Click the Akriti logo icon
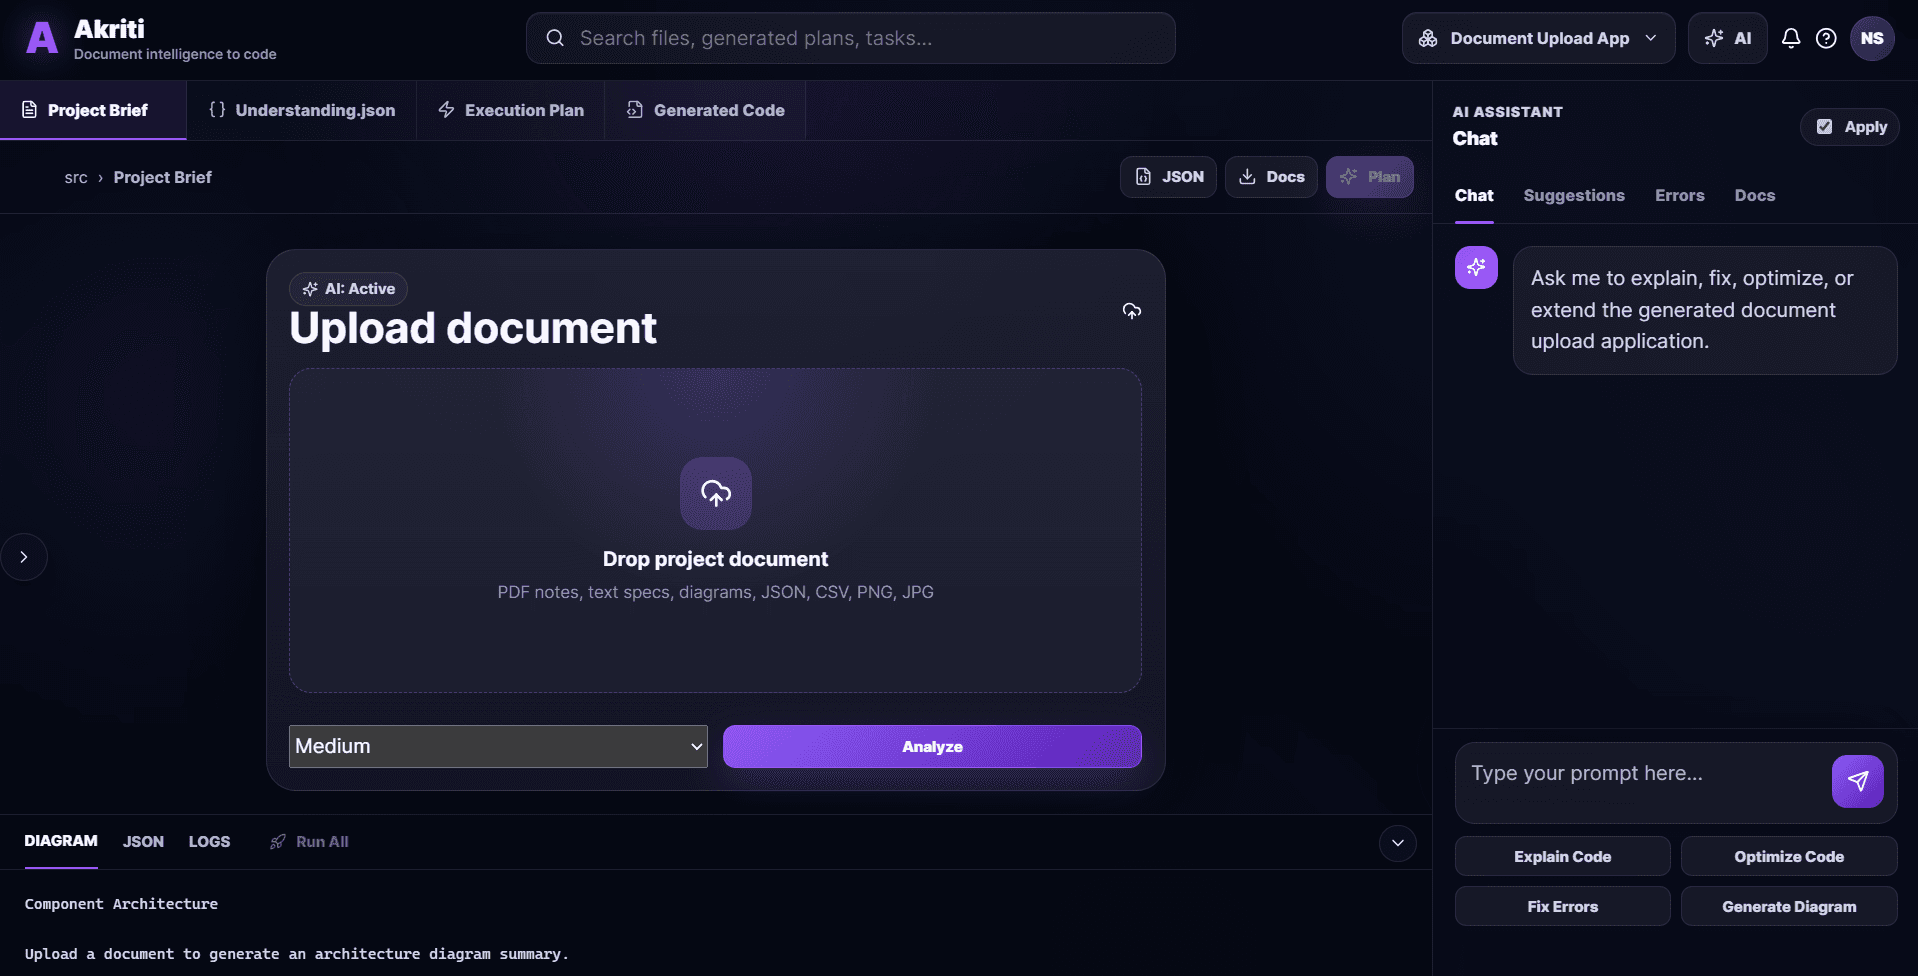Screen dimensions: 1918x976 tap(41, 39)
